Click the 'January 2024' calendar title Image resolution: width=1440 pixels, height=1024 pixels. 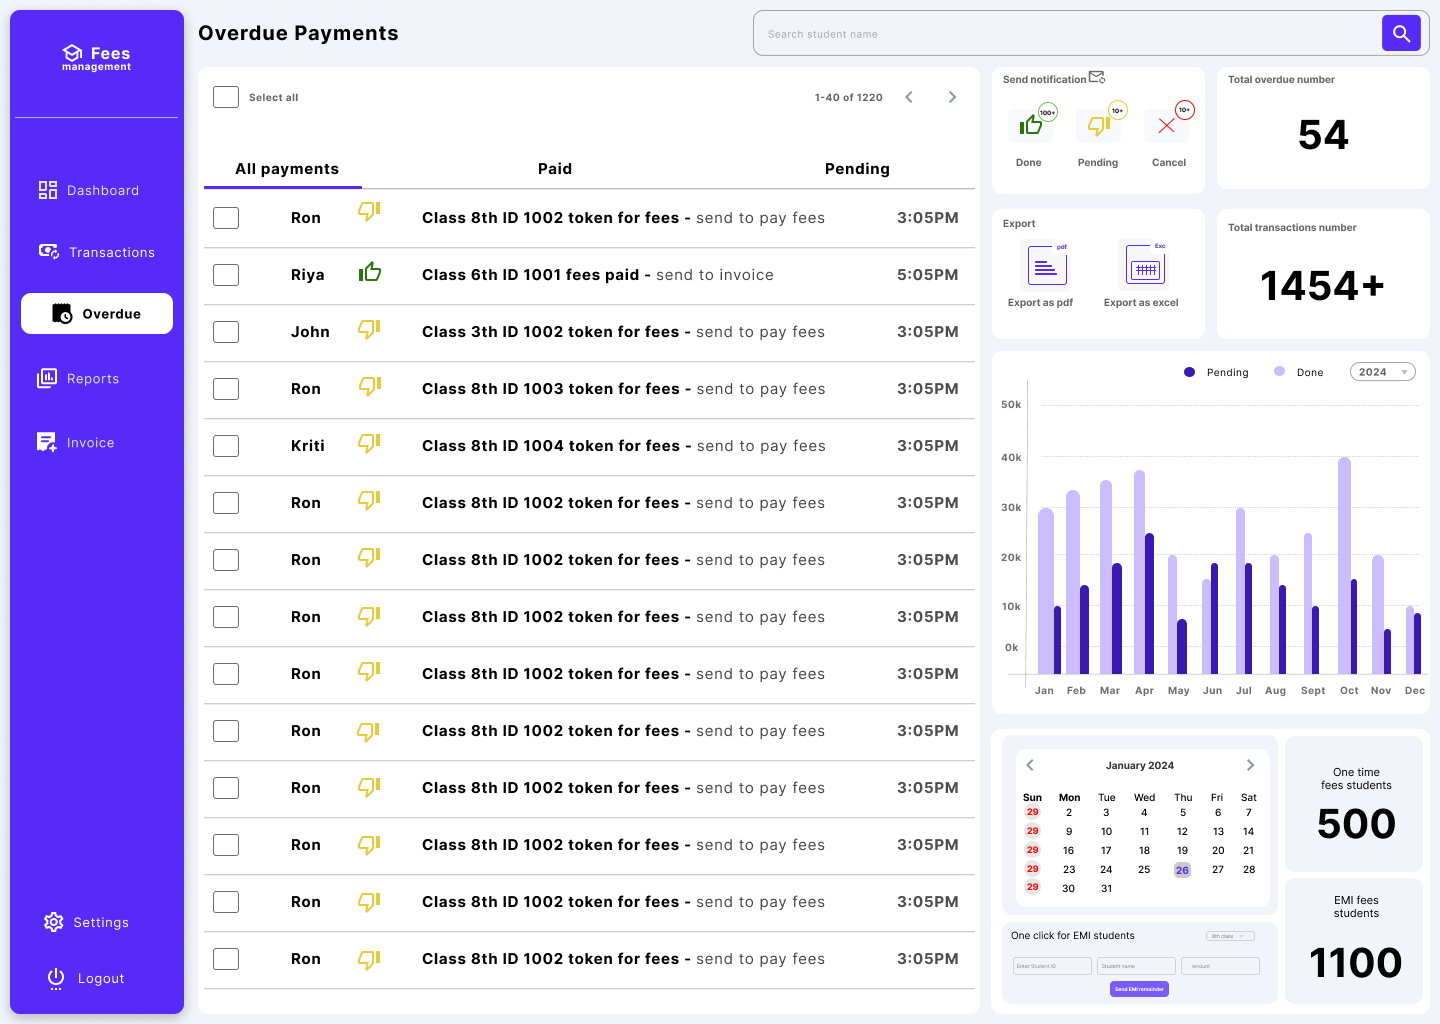(x=1140, y=765)
